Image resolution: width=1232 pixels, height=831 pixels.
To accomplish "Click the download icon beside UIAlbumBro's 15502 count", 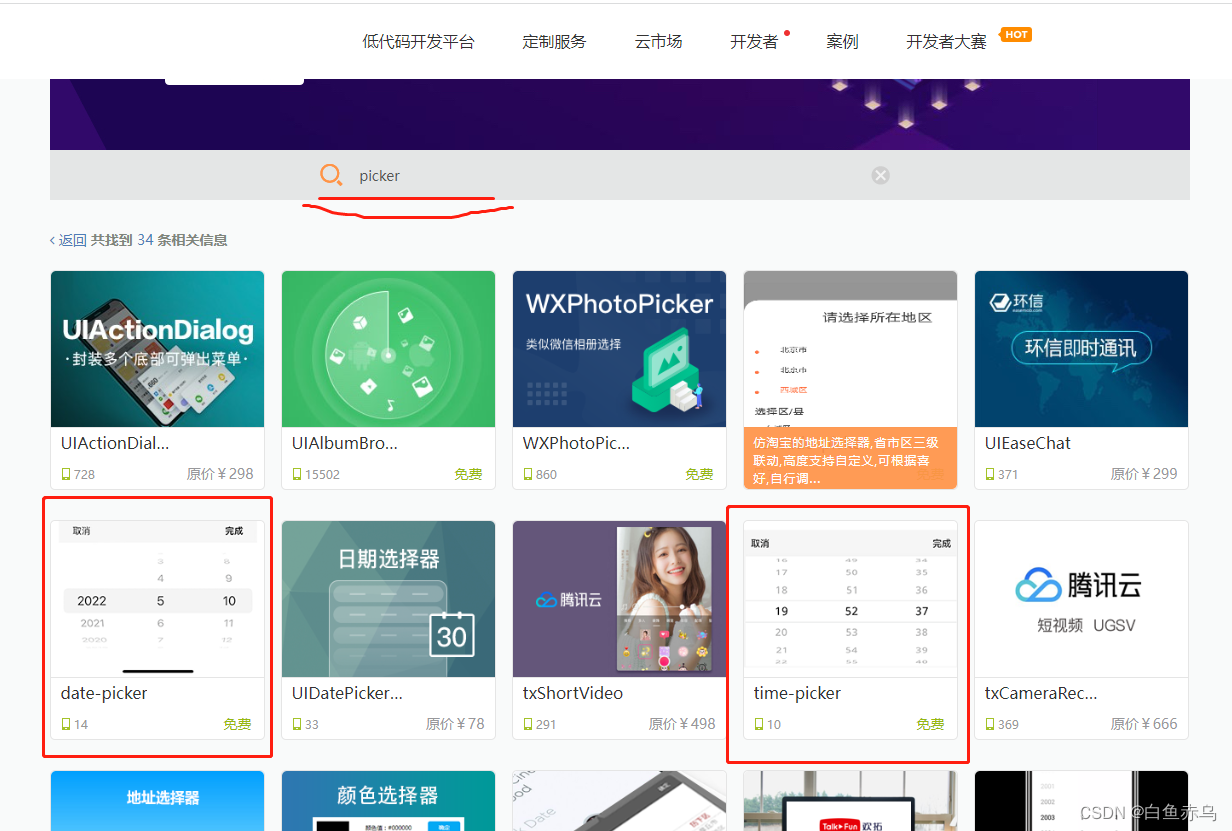I will pyautogui.click(x=296, y=474).
